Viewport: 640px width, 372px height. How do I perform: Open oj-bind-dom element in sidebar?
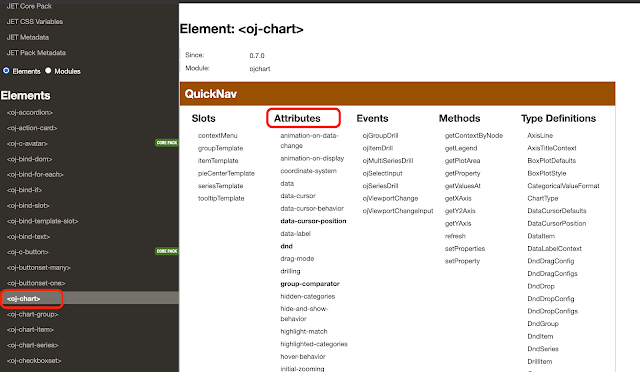click(29, 159)
